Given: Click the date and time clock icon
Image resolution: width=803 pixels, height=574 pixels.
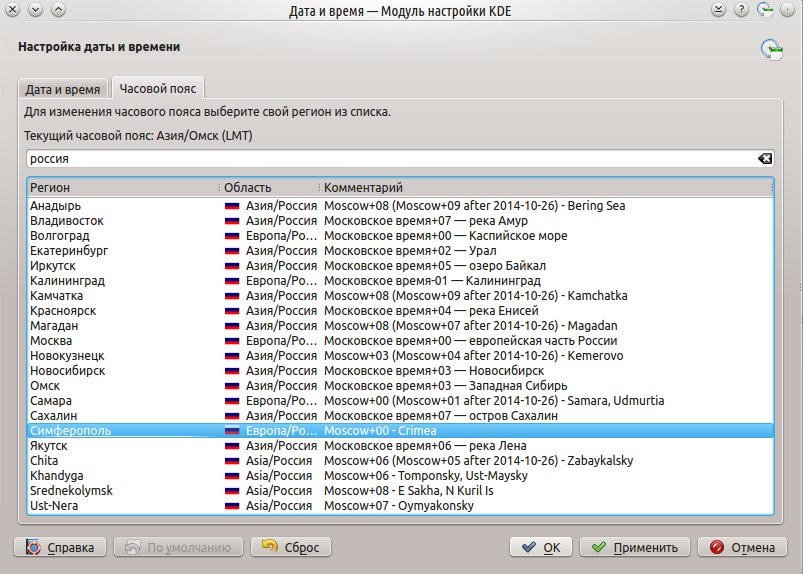Looking at the screenshot, I should click(772, 51).
